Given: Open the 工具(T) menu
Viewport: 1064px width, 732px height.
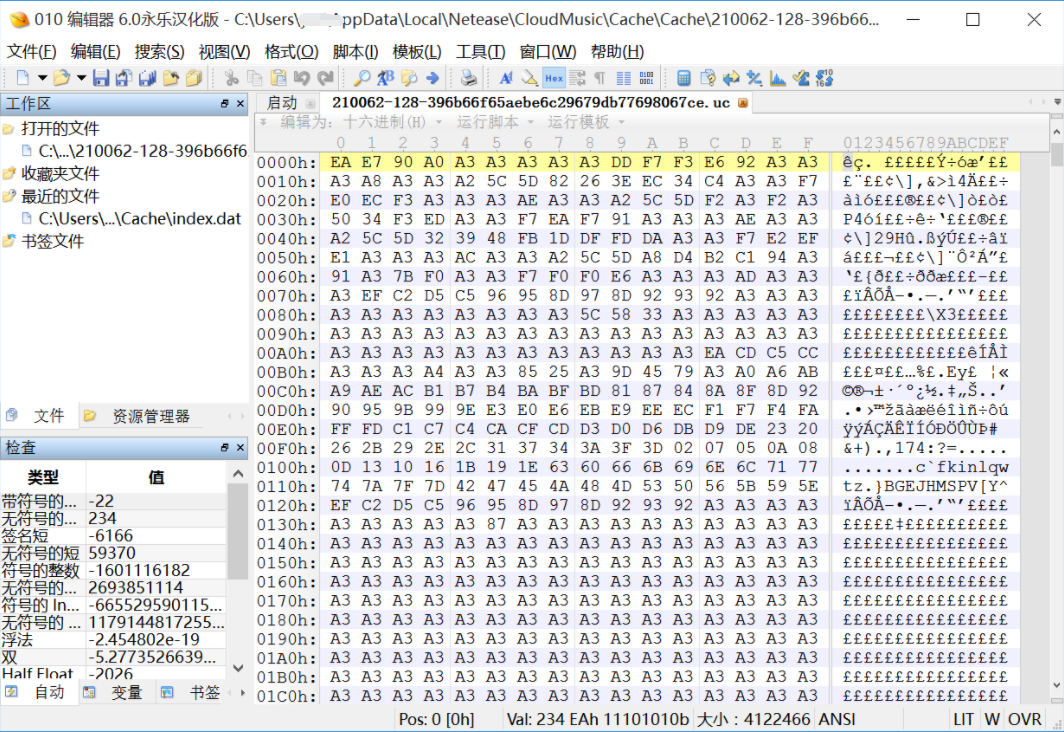Looking at the screenshot, I should pos(480,52).
